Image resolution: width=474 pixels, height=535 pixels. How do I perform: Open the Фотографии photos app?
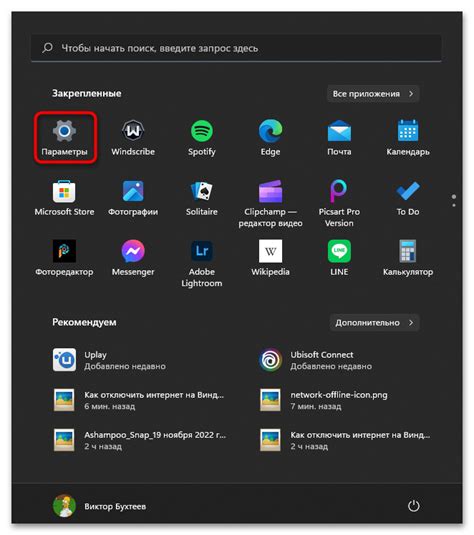click(133, 199)
